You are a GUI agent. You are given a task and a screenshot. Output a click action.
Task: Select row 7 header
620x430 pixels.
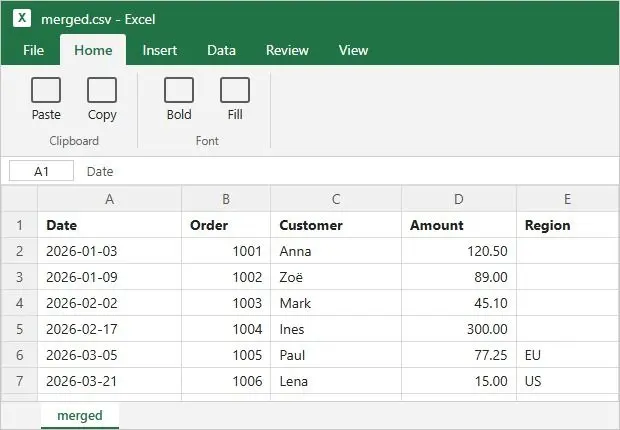(x=19, y=381)
